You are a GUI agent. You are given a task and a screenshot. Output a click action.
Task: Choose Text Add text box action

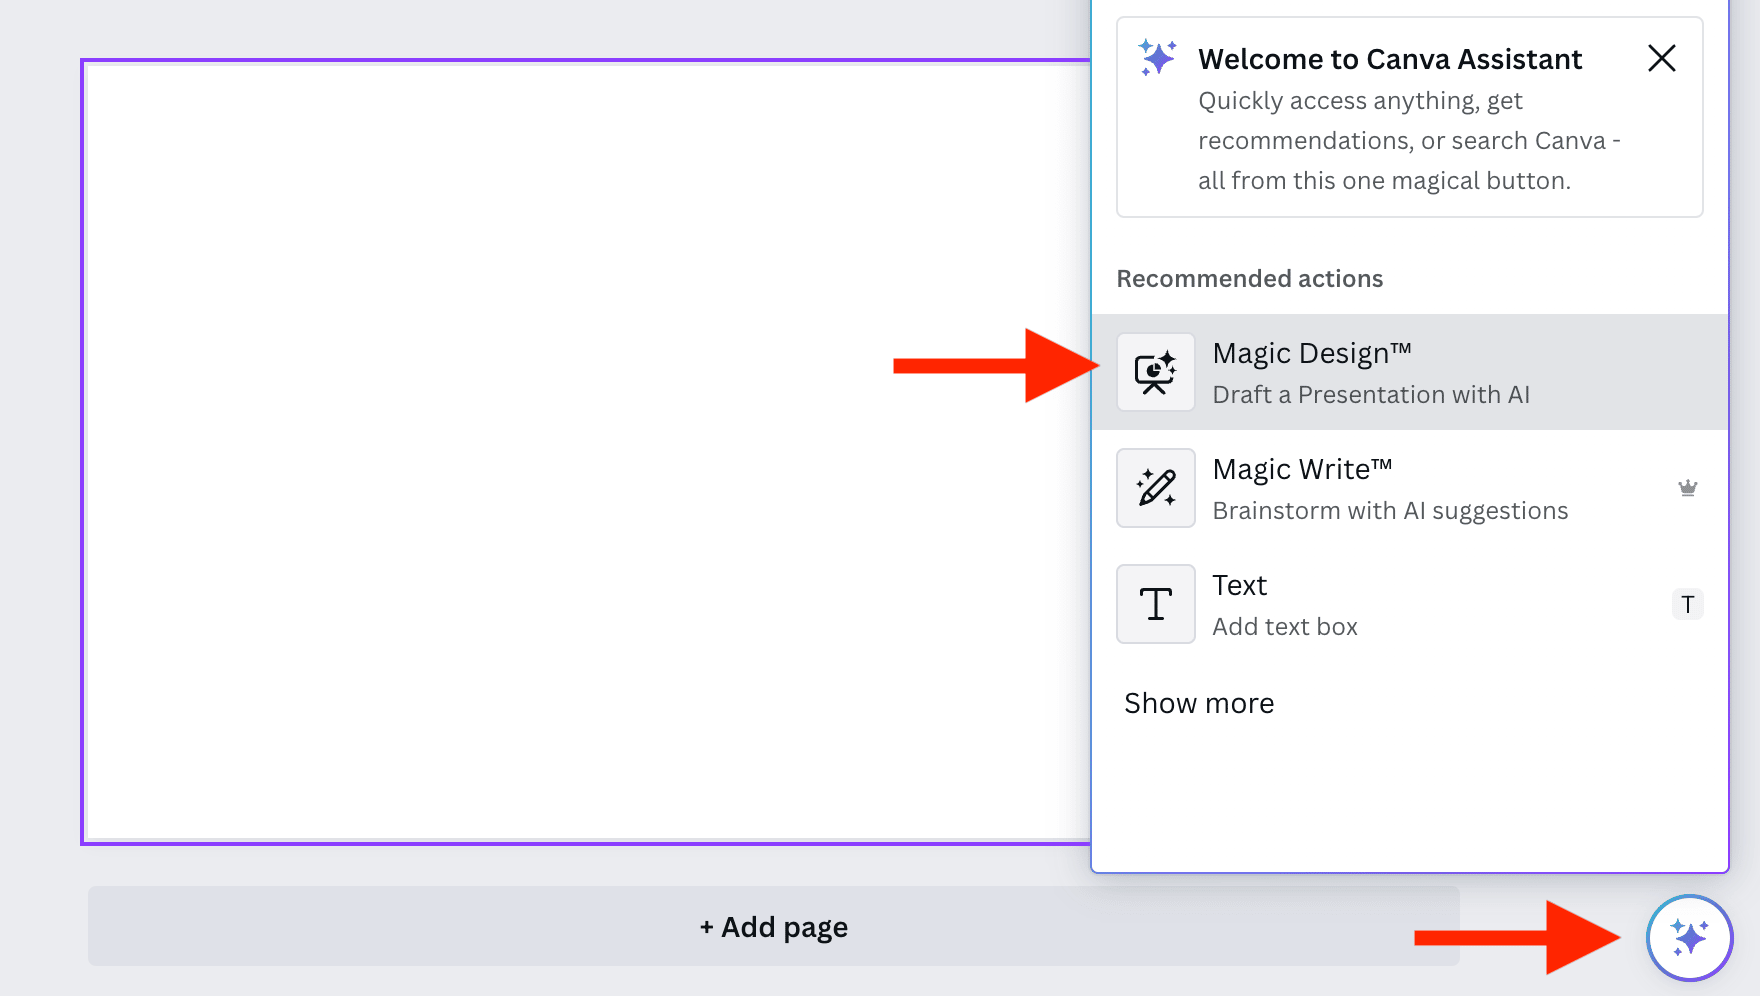pyautogui.click(x=1410, y=604)
